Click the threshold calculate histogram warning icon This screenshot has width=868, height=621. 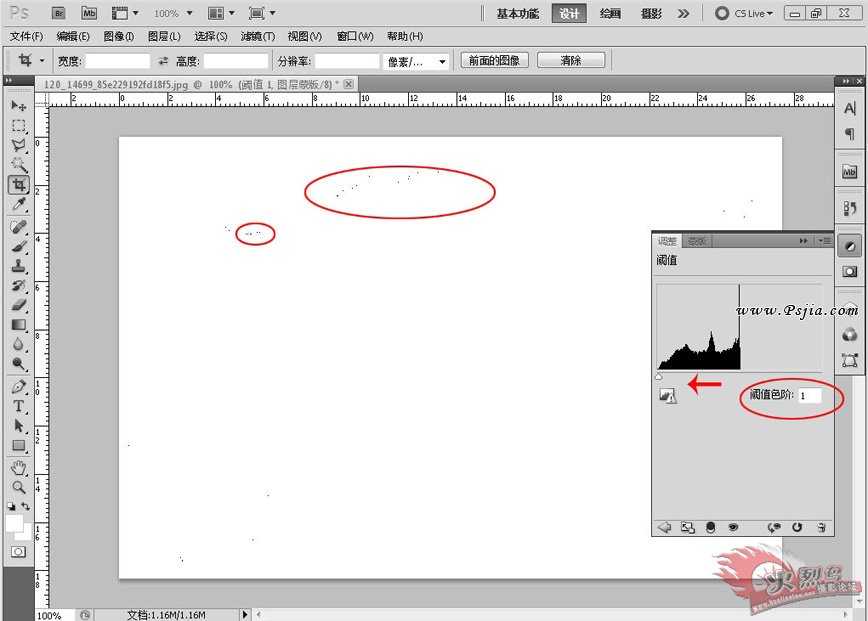pyautogui.click(x=668, y=396)
